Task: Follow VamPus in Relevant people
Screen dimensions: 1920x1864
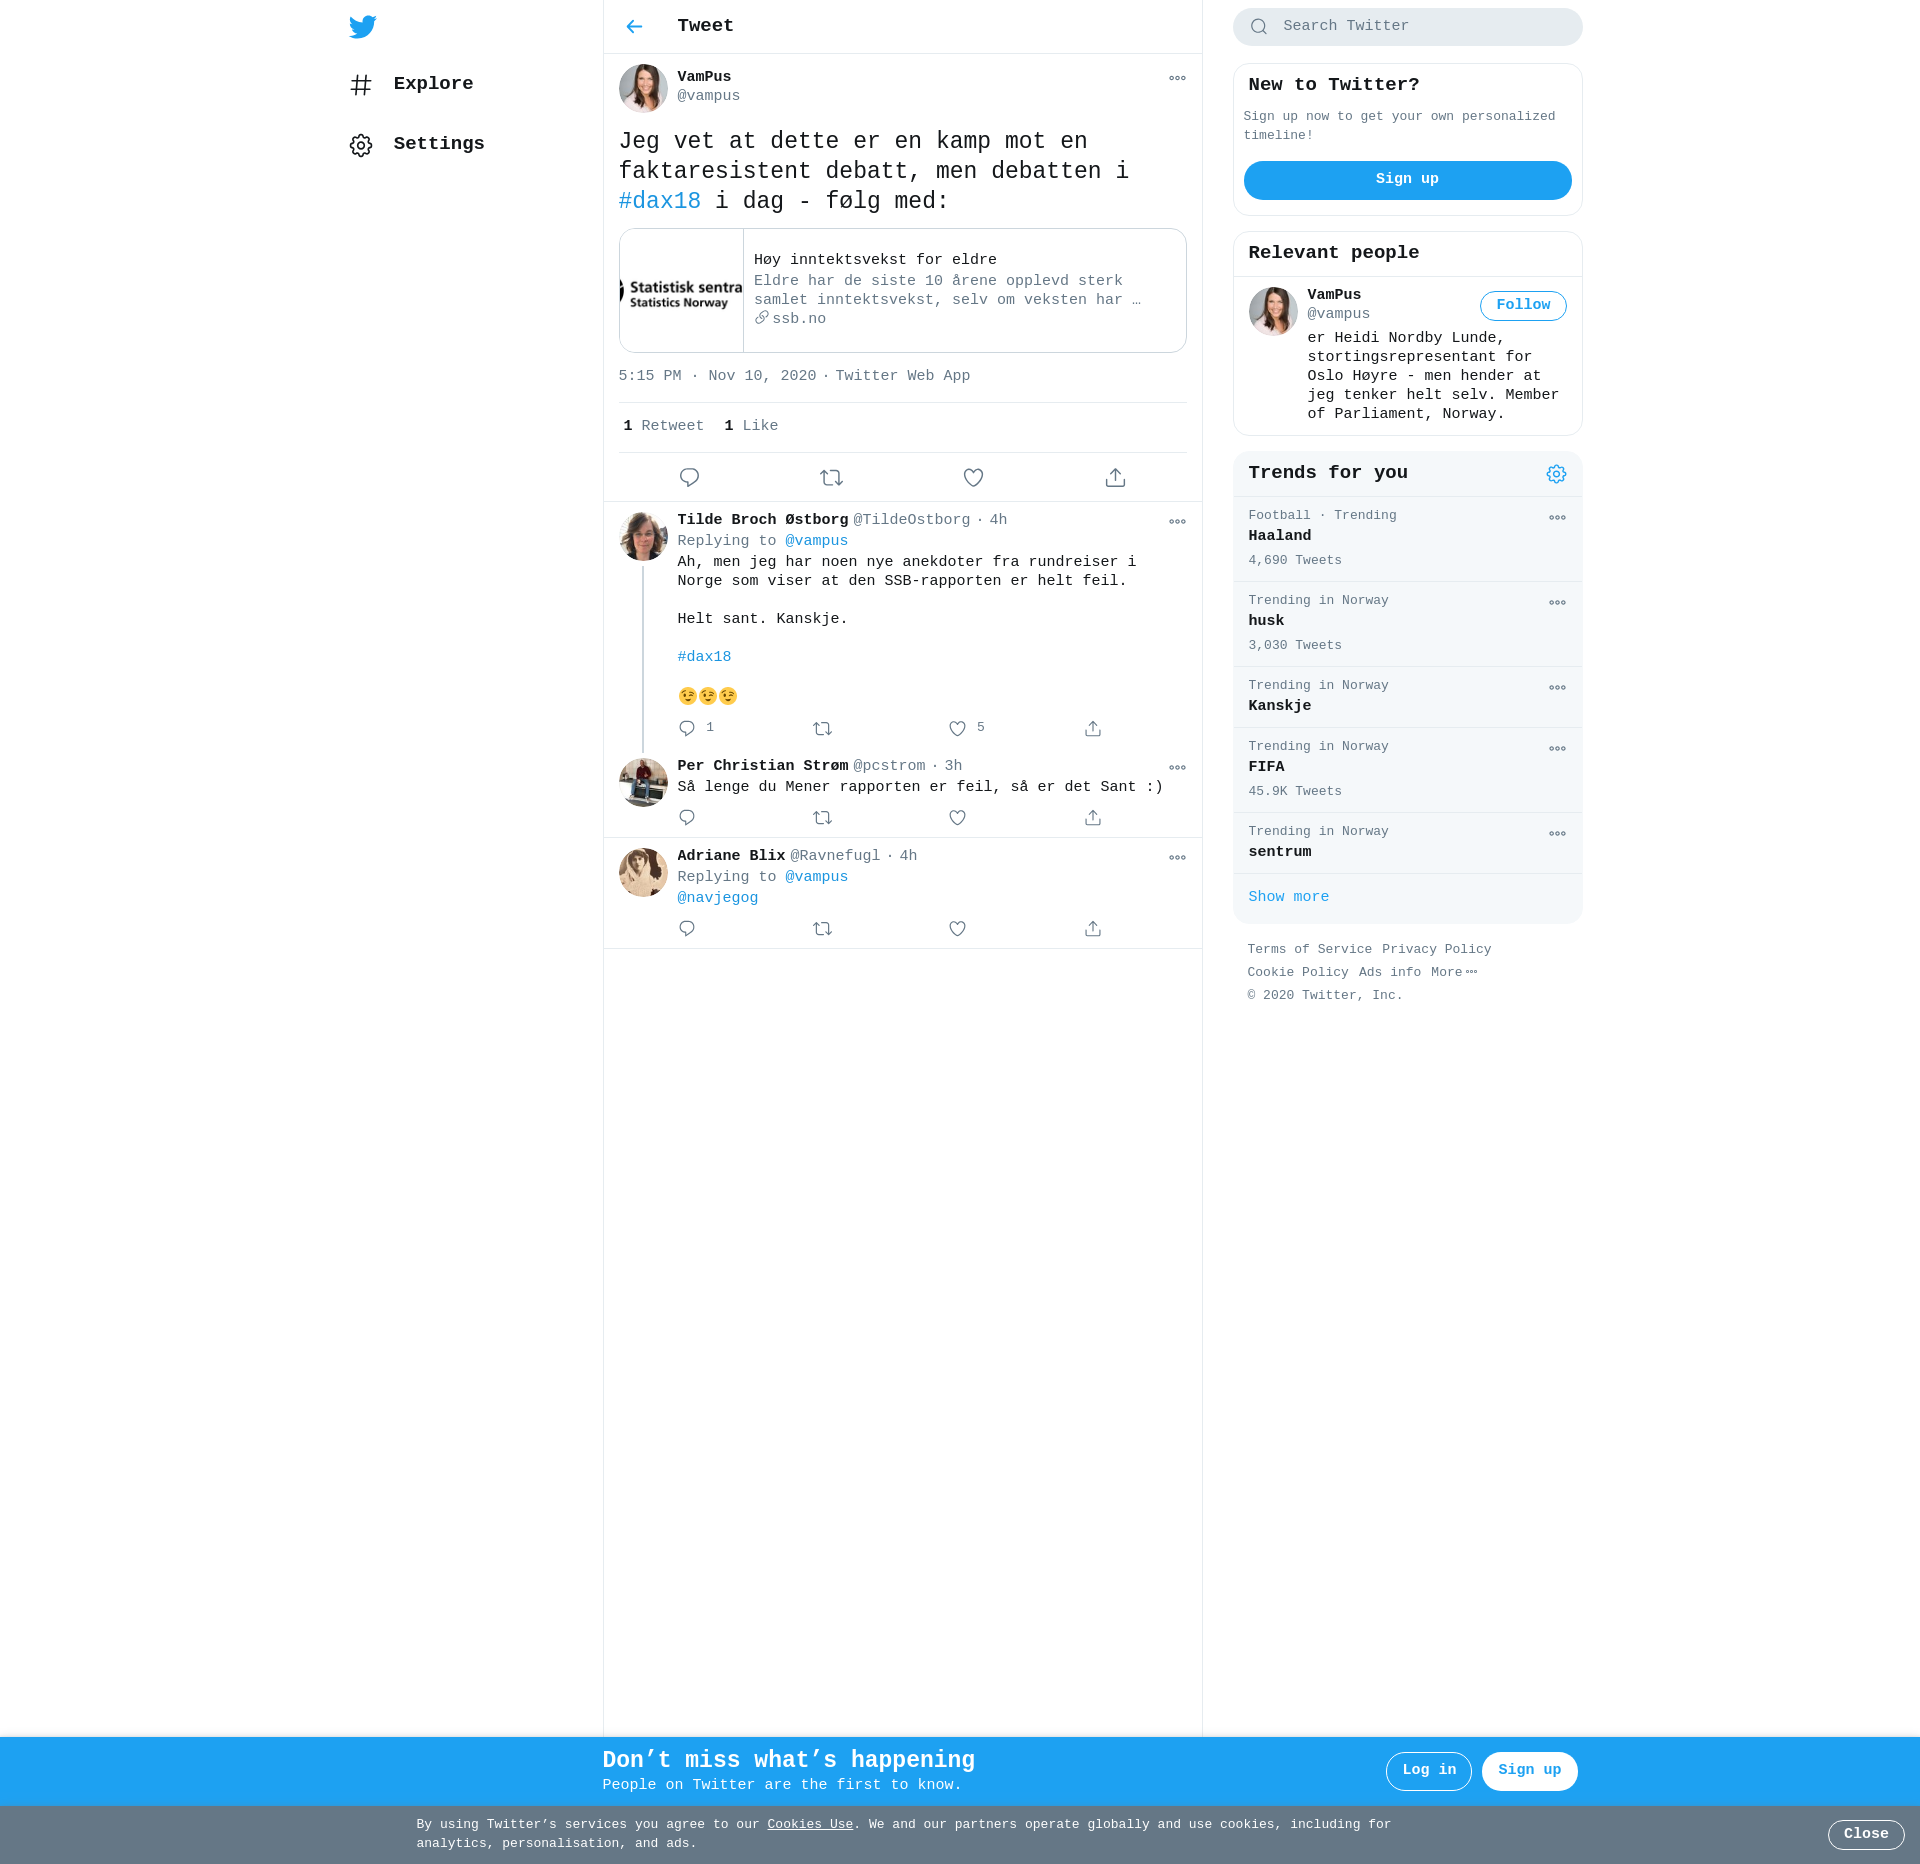Action: [x=1523, y=306]
